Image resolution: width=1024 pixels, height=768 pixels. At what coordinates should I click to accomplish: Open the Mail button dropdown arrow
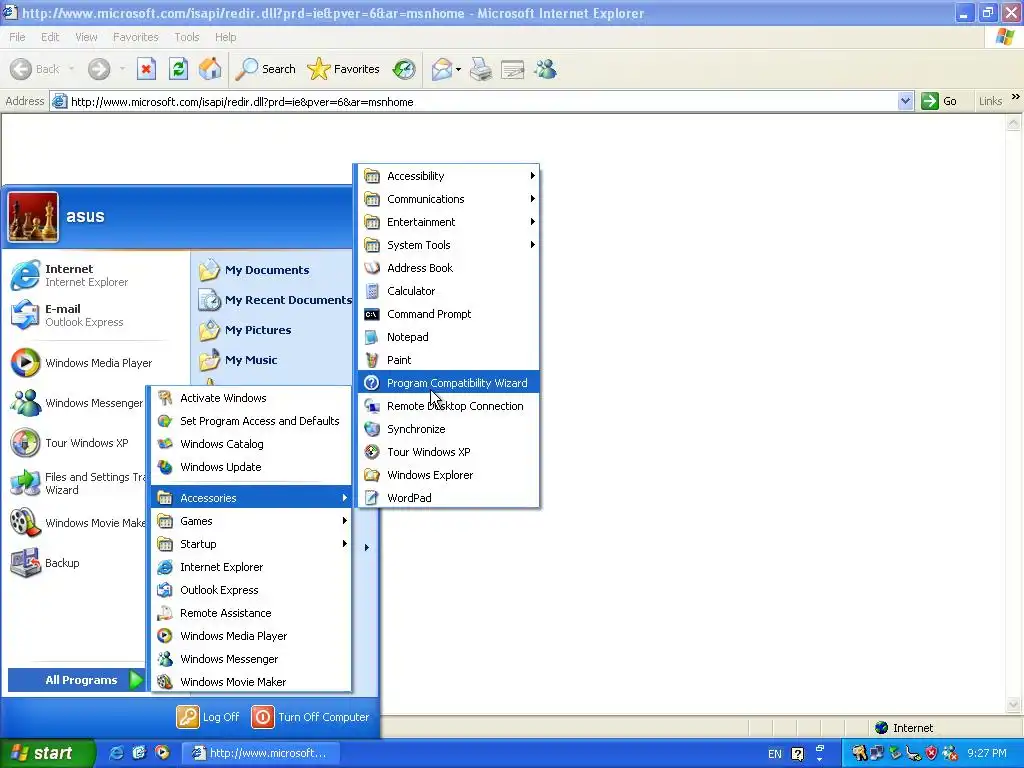pos(458,69)
